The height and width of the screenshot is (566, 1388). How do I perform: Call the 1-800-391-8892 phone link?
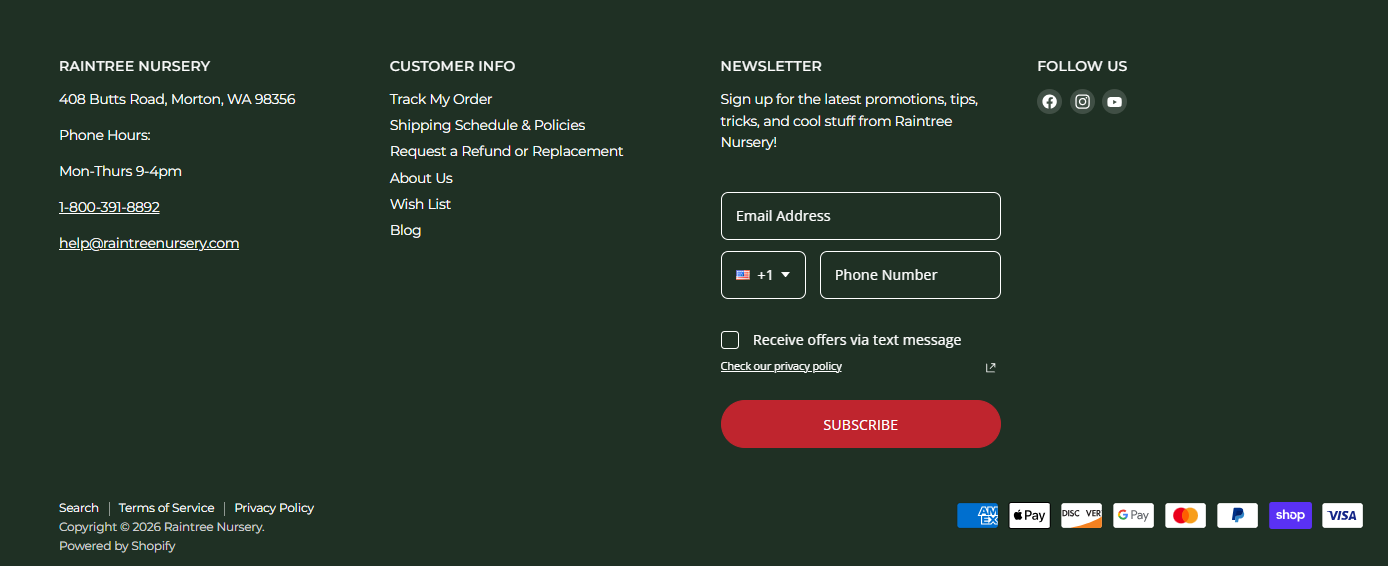pyautogui.click(x=109, y=207)
